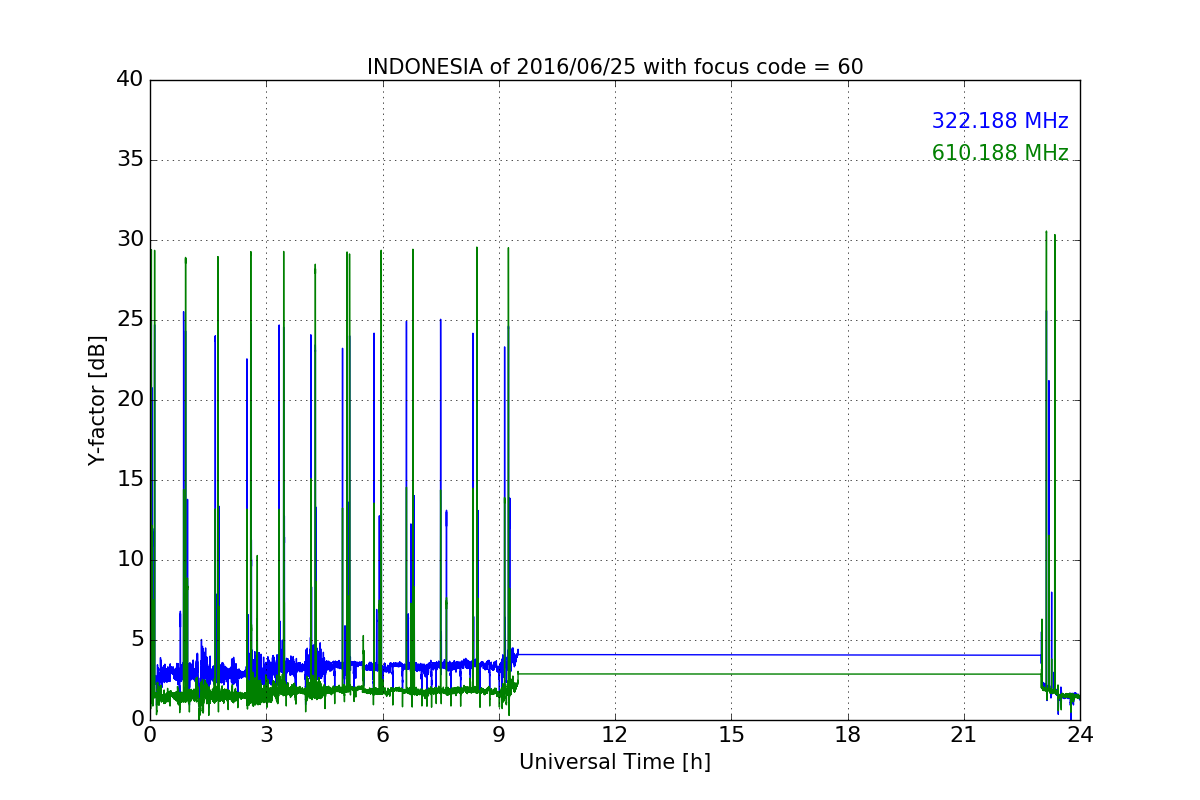Image resolution: width=1200 pixels, height=800 pixels.
Task: Click y-axis tick label 25
Action: pos(130,320)
